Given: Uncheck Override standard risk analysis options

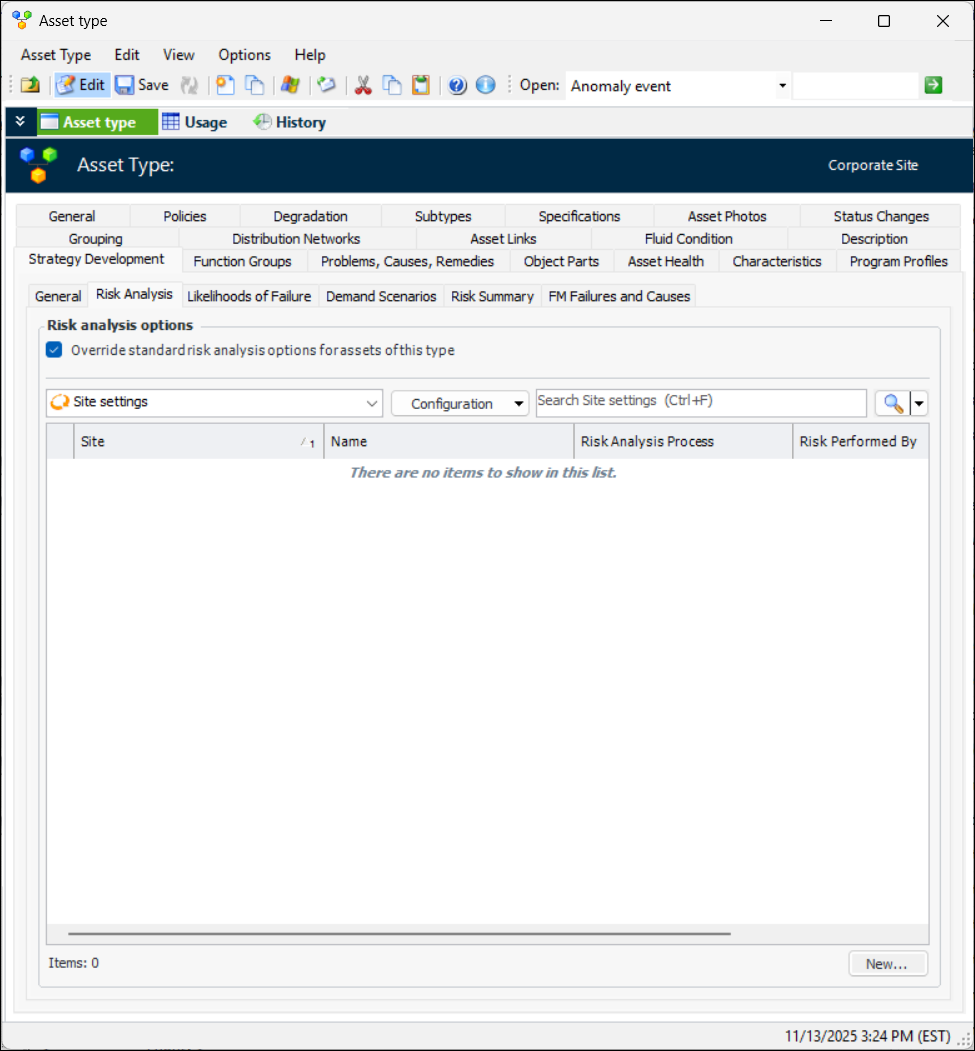Looking at the screenshot, I should coord(54,350).
